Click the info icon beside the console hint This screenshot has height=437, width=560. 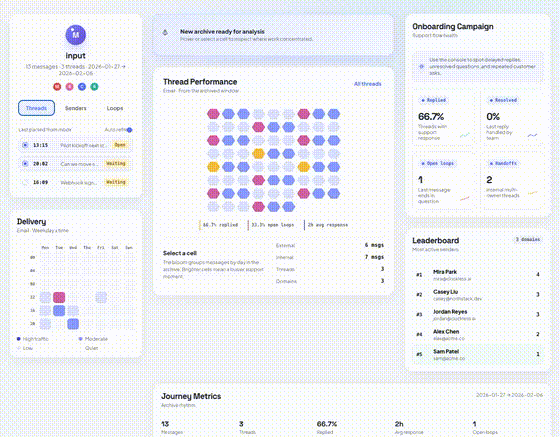(x=421, y=66)
